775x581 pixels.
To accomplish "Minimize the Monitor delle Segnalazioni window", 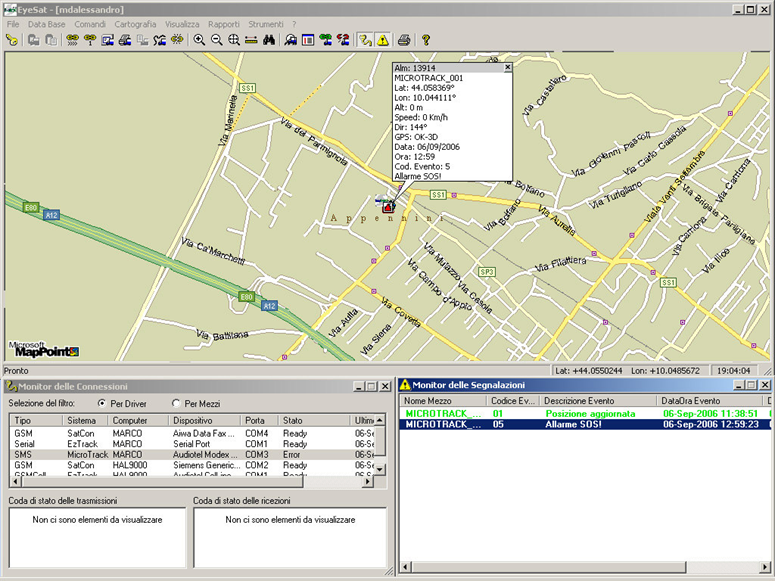I will (738, 385).
